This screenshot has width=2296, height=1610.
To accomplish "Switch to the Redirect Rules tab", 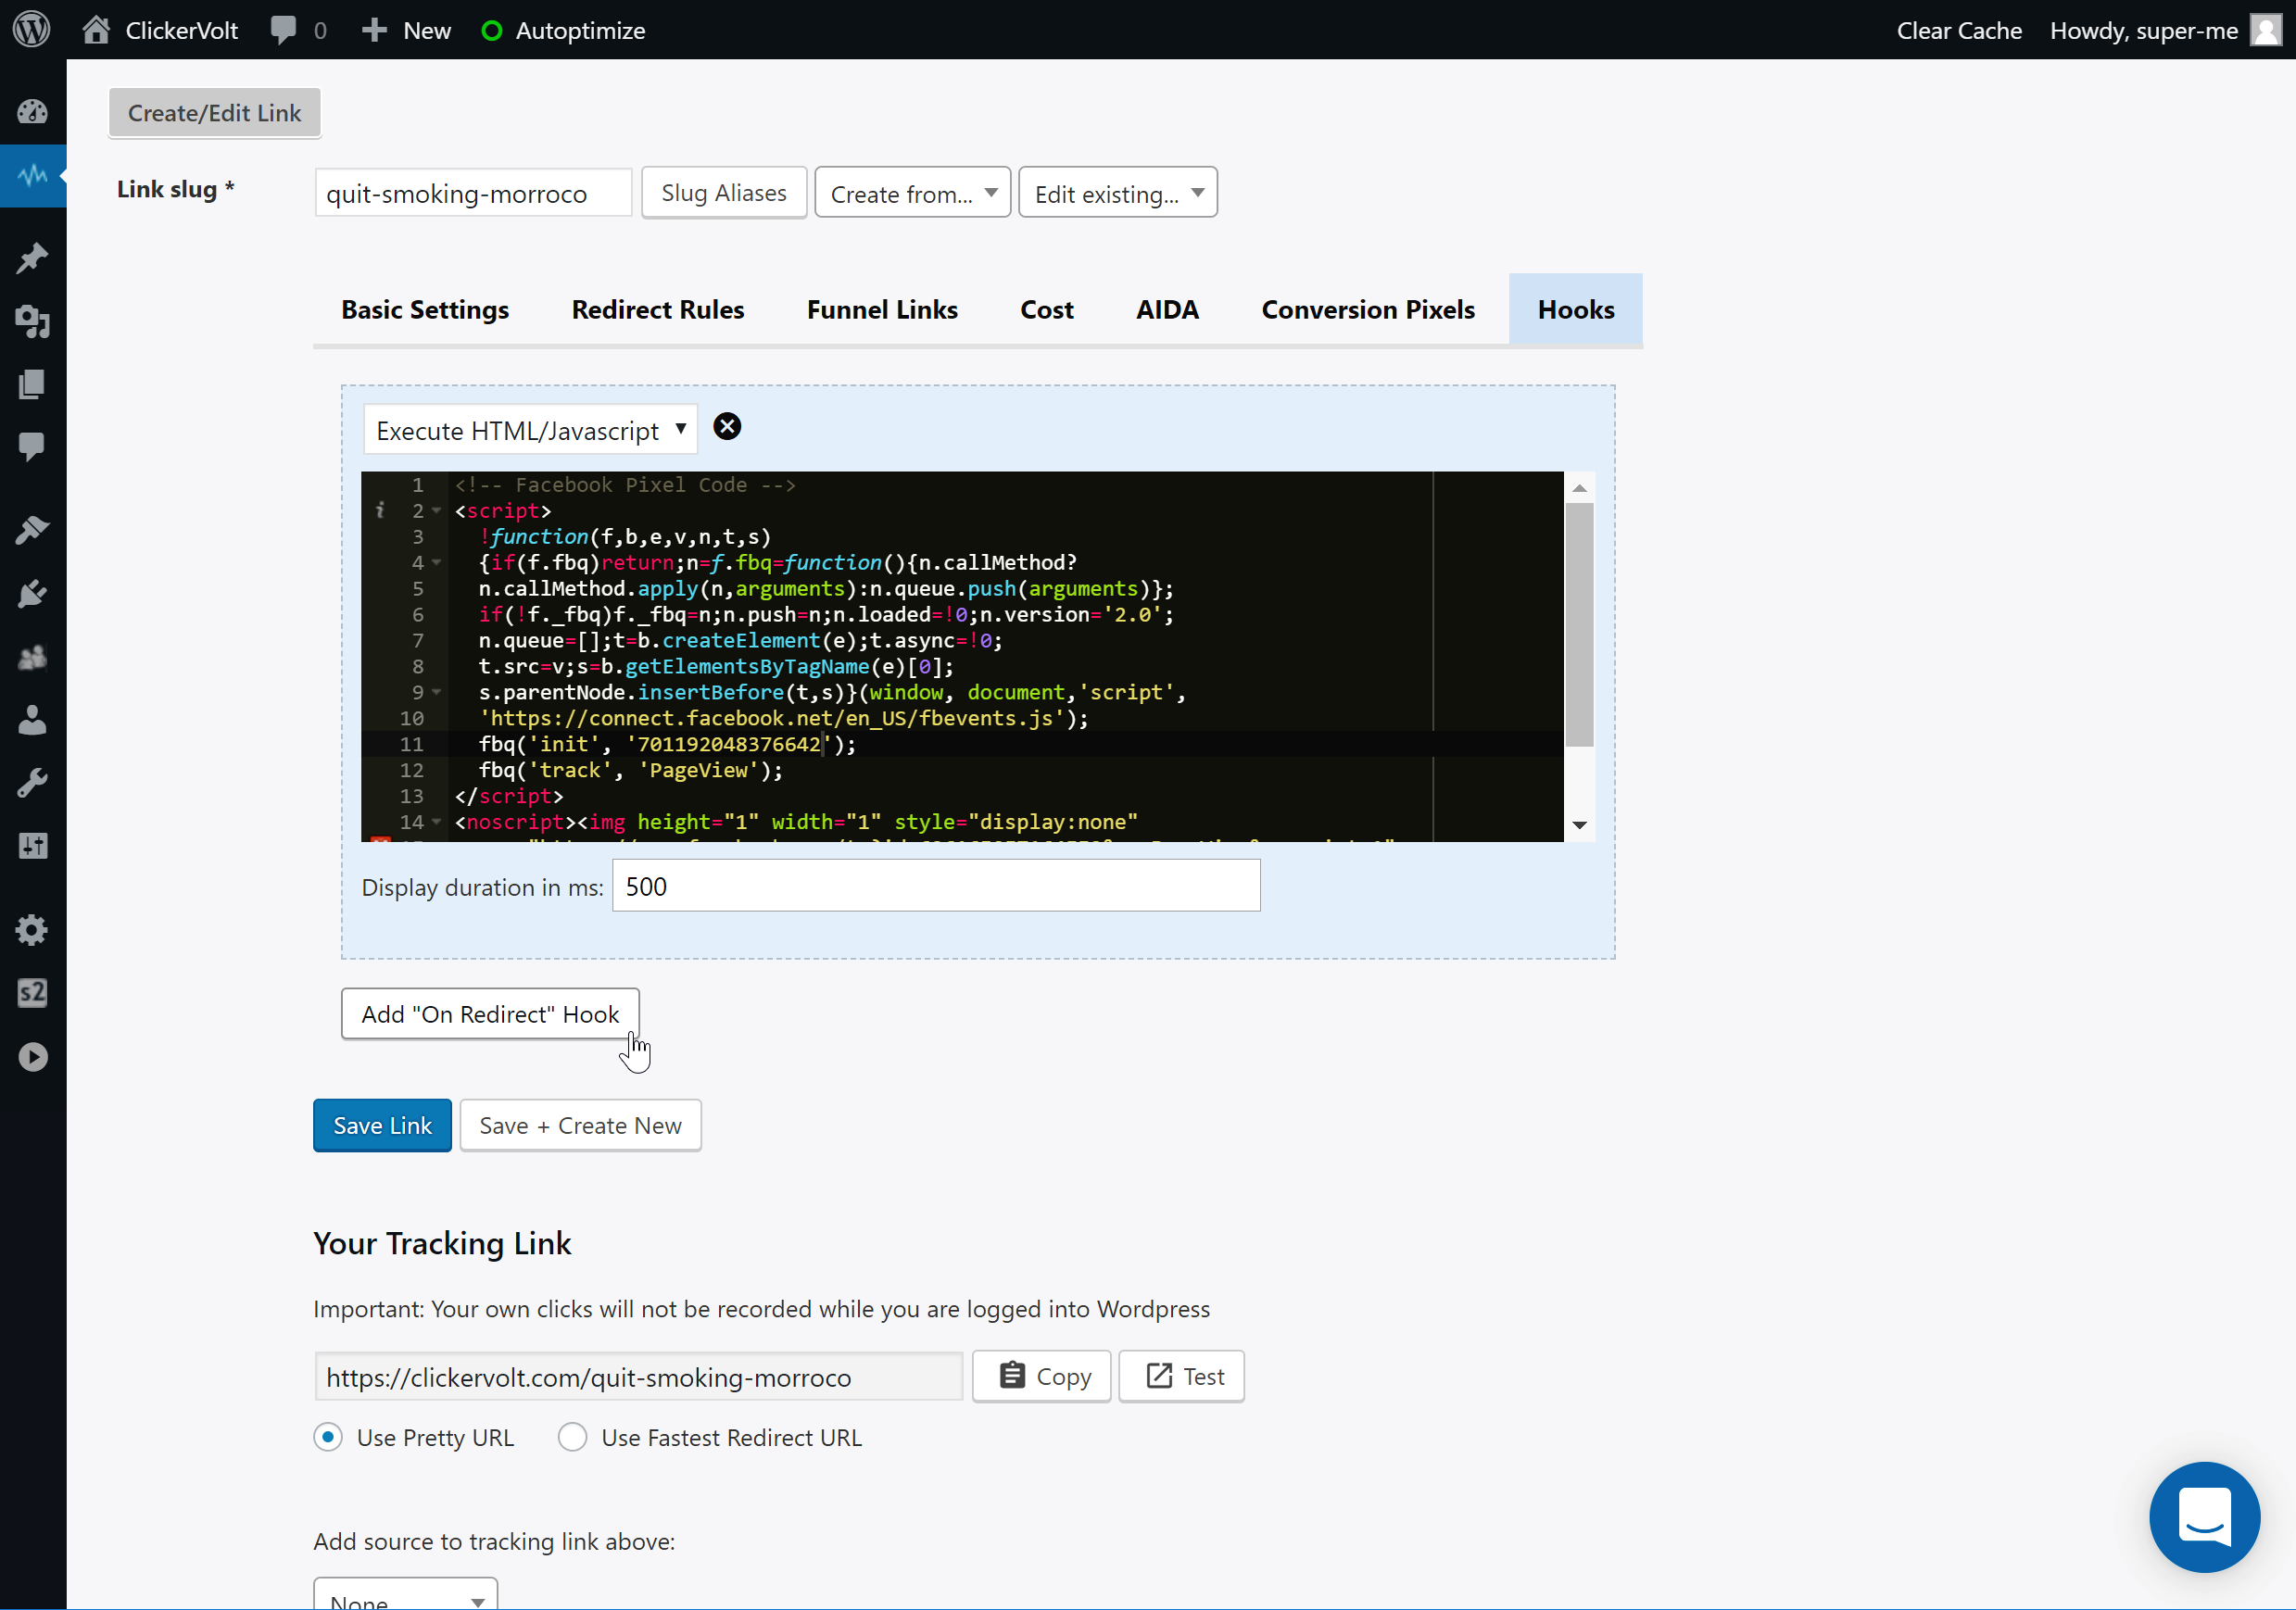I will [658, 310].
